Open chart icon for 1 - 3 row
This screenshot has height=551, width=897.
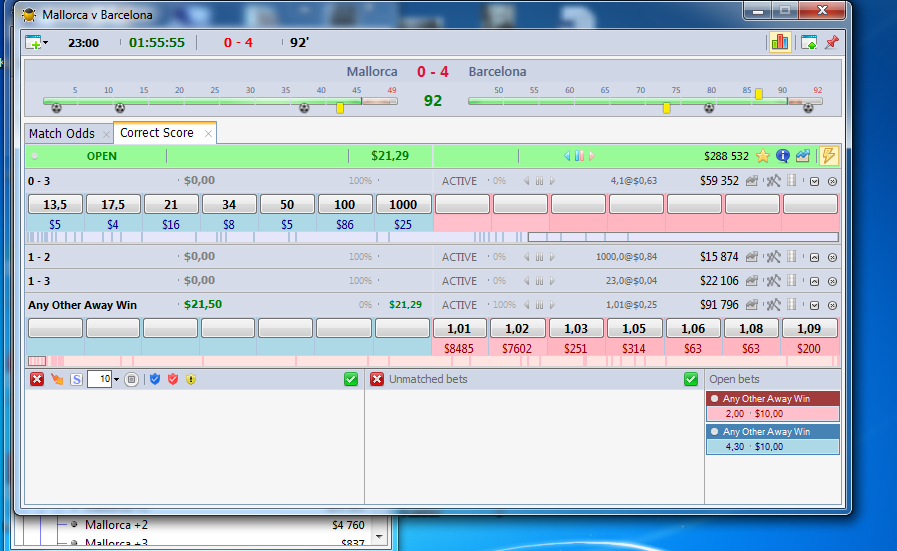click(x=752, y=281)
